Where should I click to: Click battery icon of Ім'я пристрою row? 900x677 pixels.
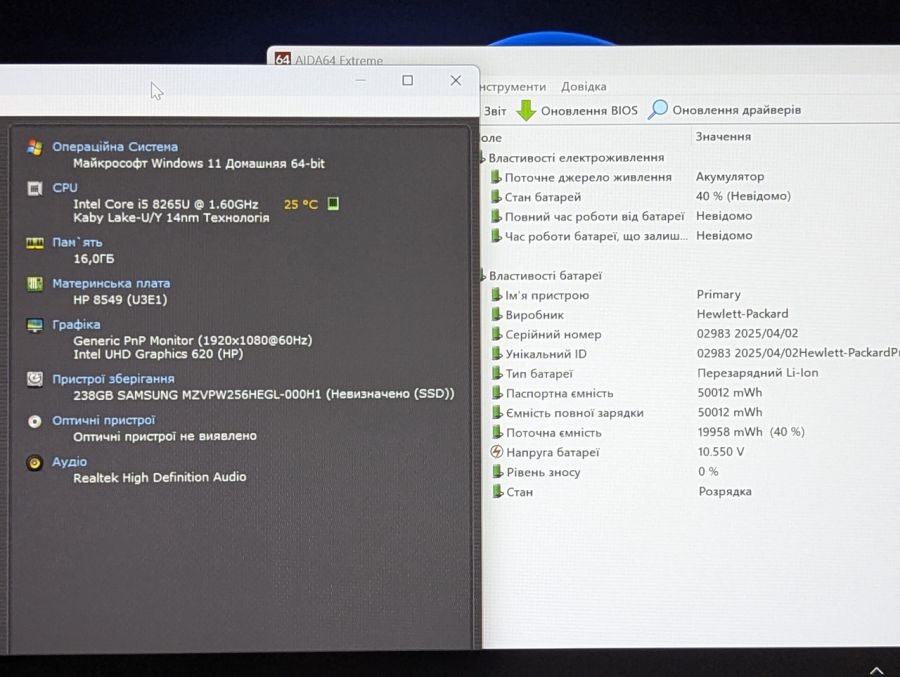click(496, 295)
